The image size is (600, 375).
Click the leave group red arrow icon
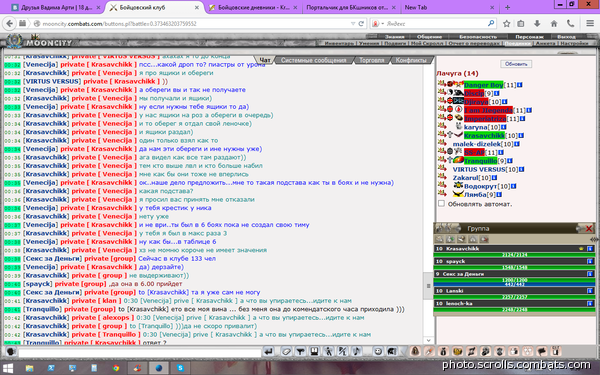[x=484, y=239]
